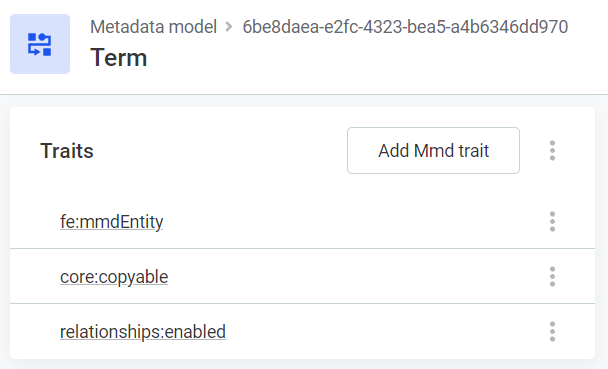Open the fe:mmdEntity trait link
The height and width of the screenshot is (369, 608).
point(112,222)
